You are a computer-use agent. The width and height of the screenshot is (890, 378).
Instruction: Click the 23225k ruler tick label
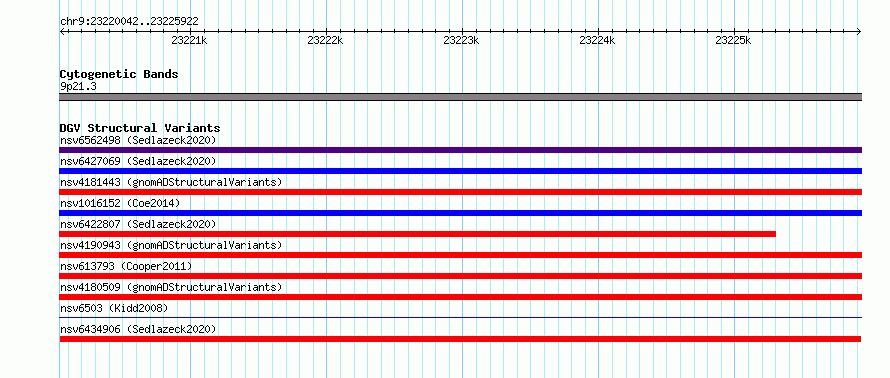[733, 40]
